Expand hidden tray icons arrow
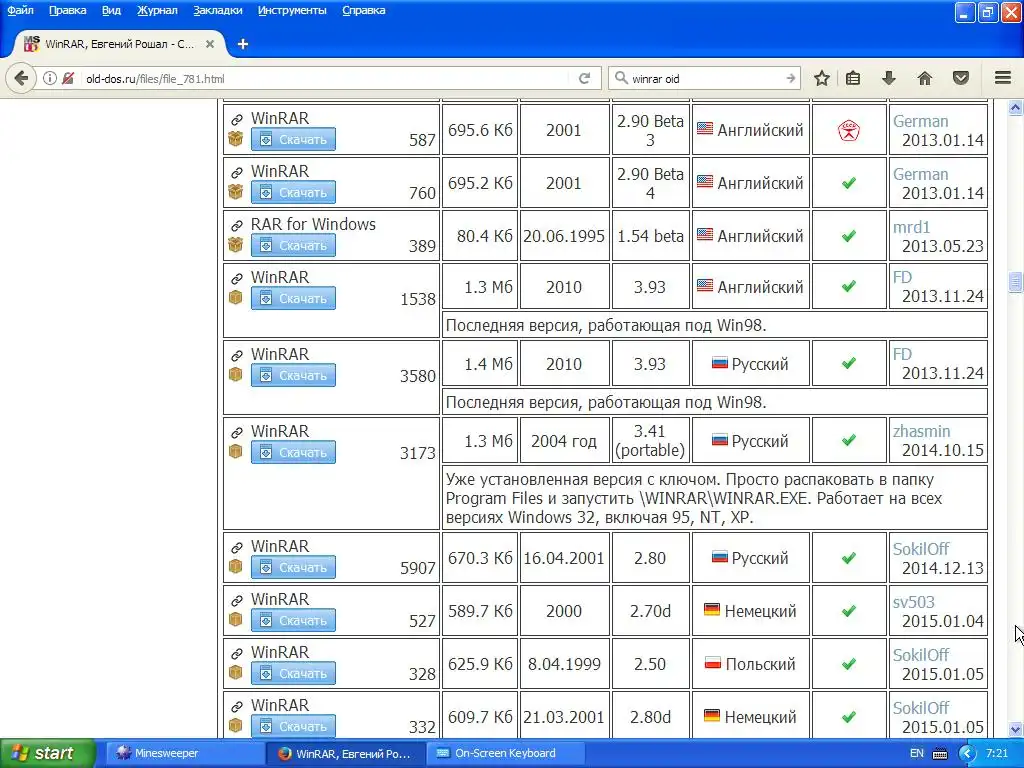The height and width of the screenshot is (768, 1024). tap(967, 753)
